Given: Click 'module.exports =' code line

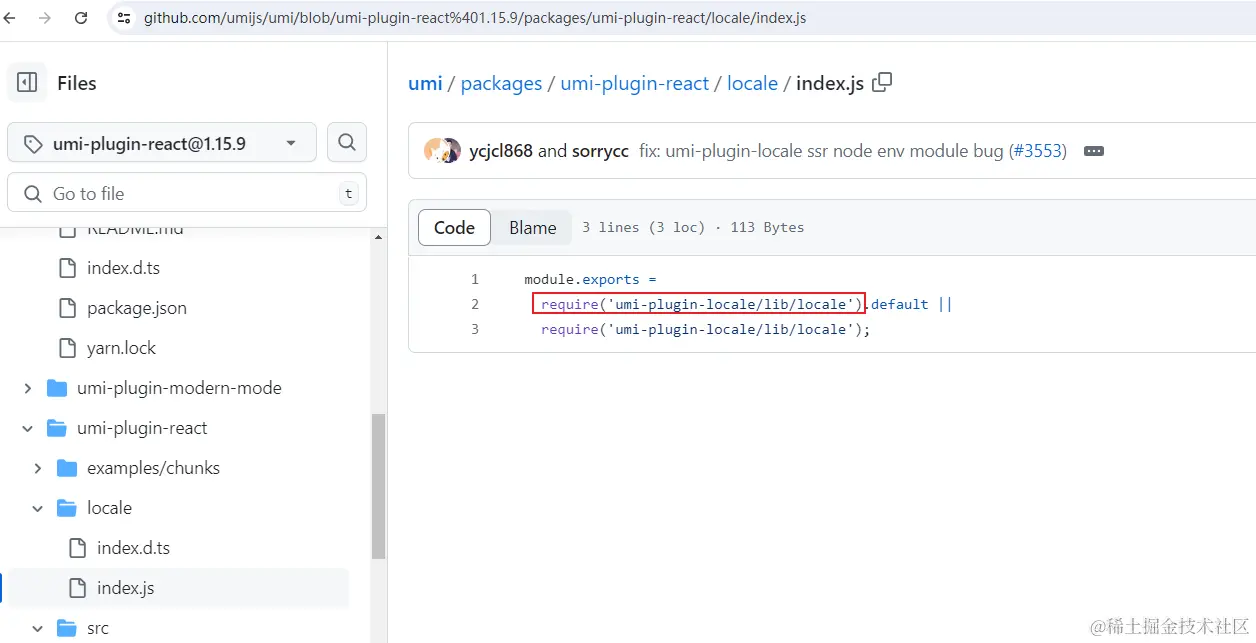Looking at the screenshot, I should pyautogui.click(x=590, y=279).
